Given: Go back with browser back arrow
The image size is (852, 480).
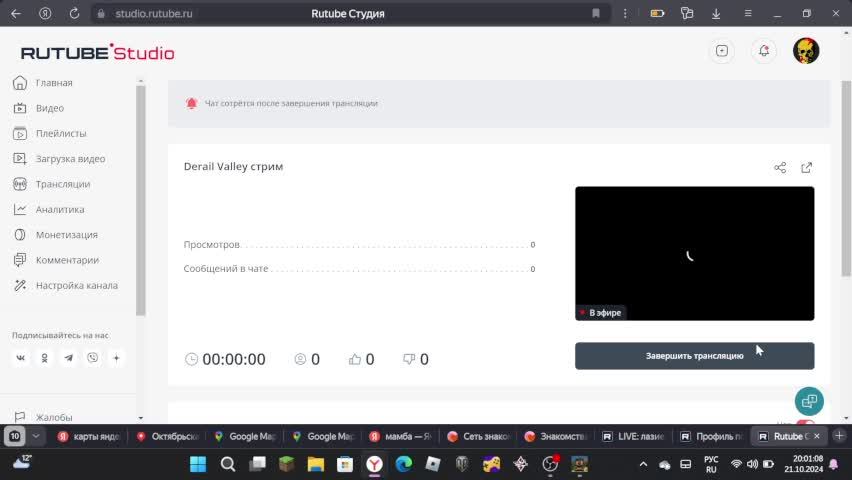Looking at the screenshot, I should pos(16,14).
